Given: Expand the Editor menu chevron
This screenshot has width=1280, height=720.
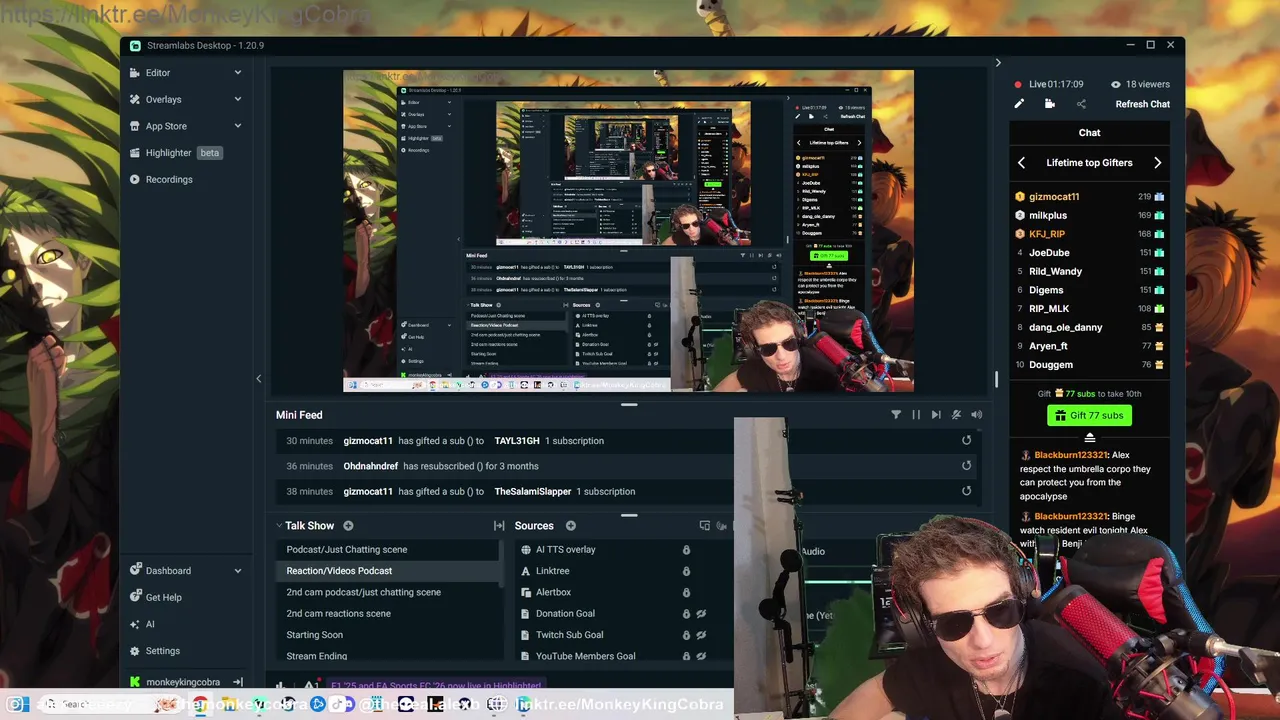Looking at the screenshot, I should [238, 73].
